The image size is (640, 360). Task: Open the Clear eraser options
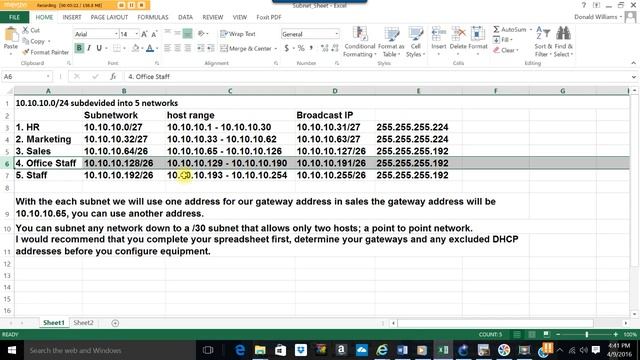point(505,50)
